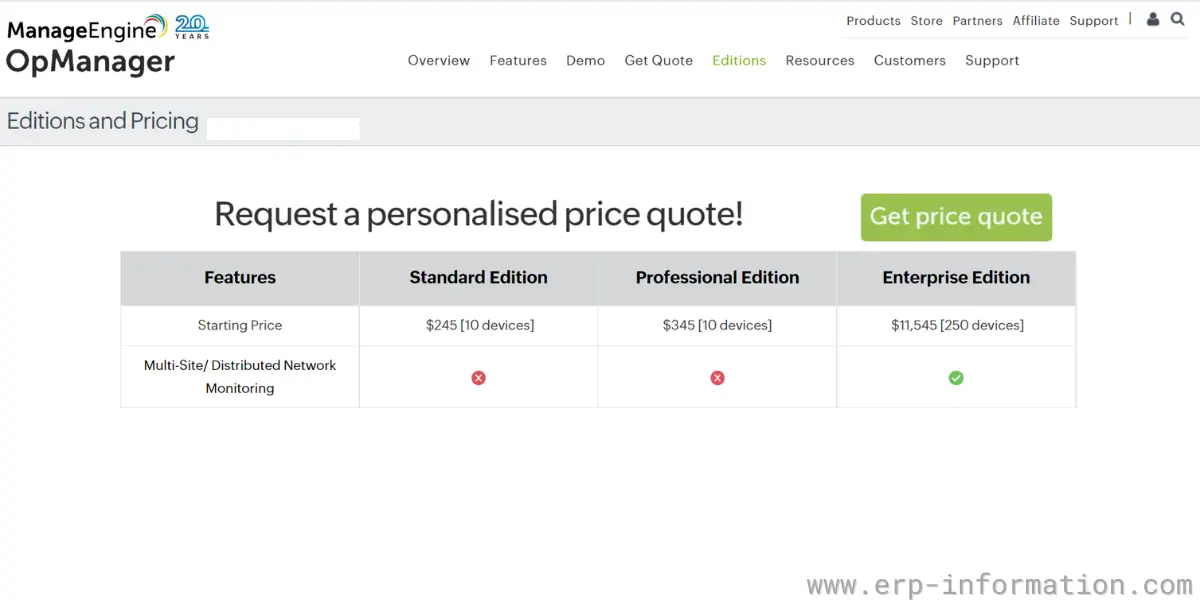Screen dimensions: 1200x600
Task: Visit the Partners link
Action: (x=978, y=21)
